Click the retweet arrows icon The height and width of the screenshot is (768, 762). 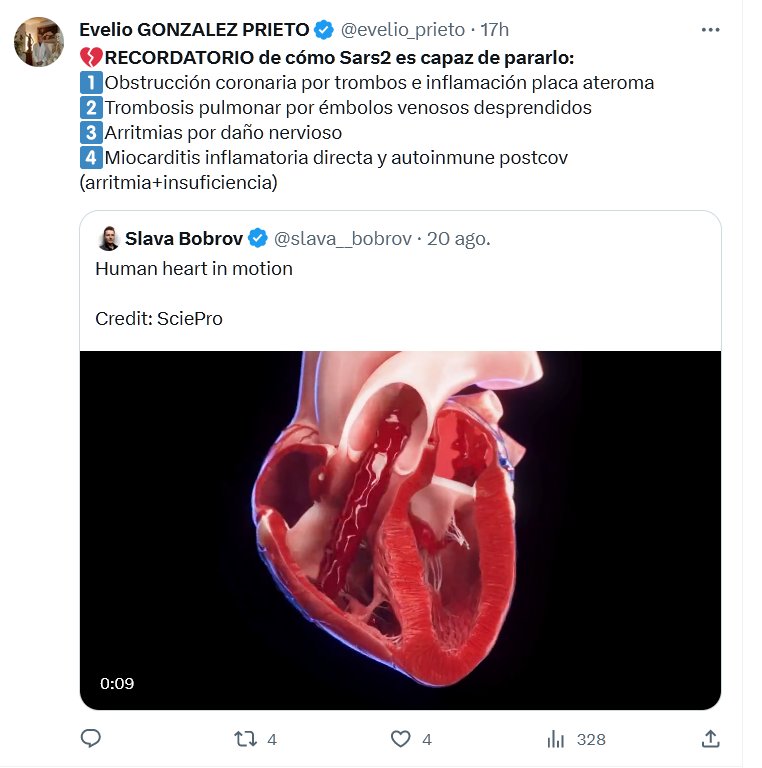tap(245, 739)
